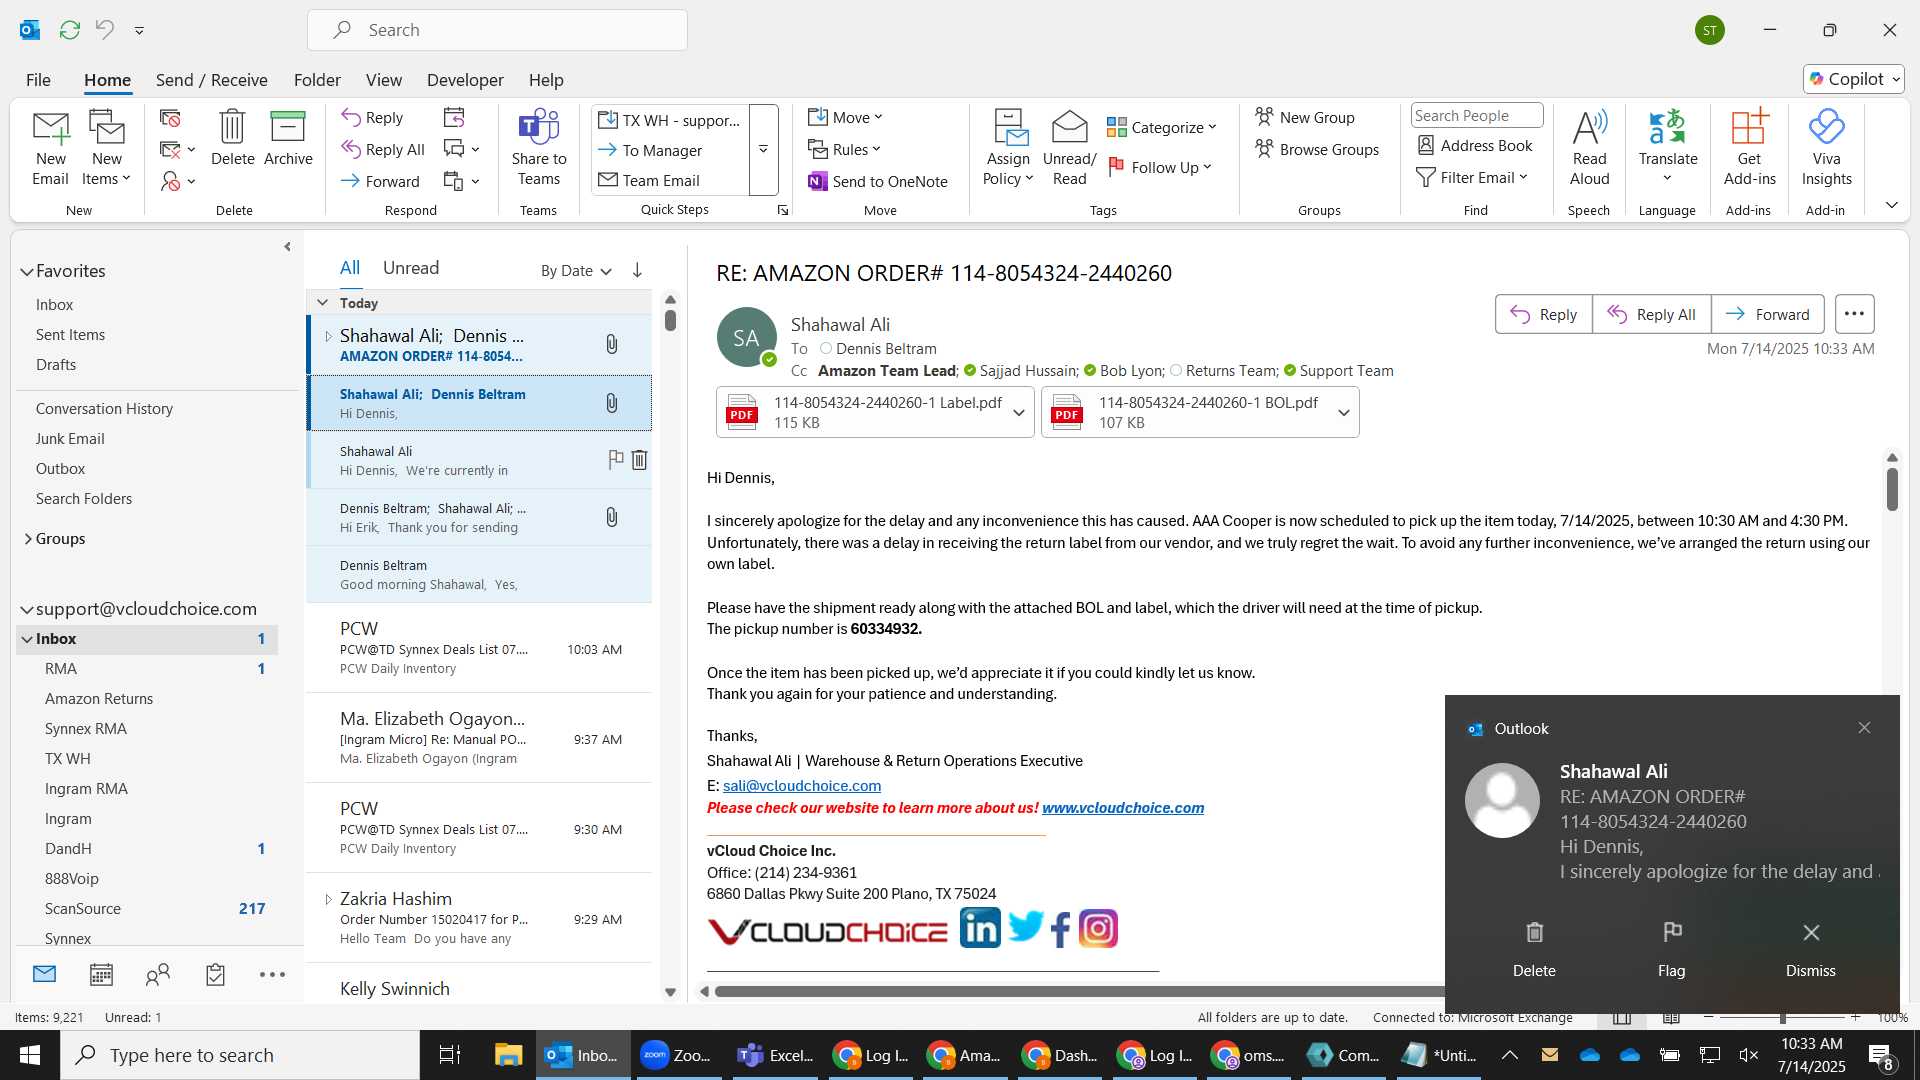Click the LinkedIn icon in signature
This screenshot has height=1080, width=1920.
(980, 929)
